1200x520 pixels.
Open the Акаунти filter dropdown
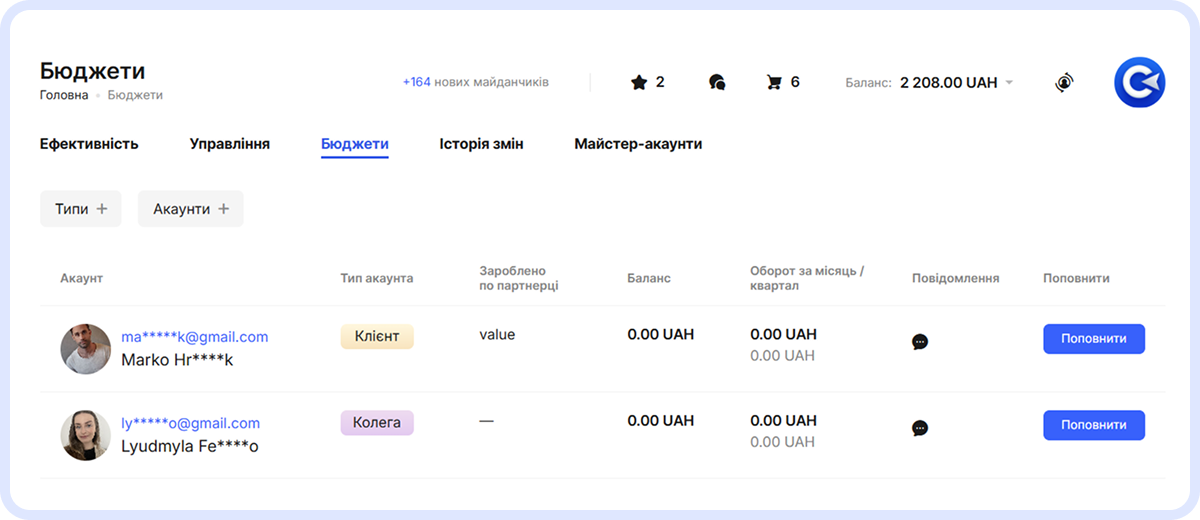pyautogui.click(x=190, y=209)
